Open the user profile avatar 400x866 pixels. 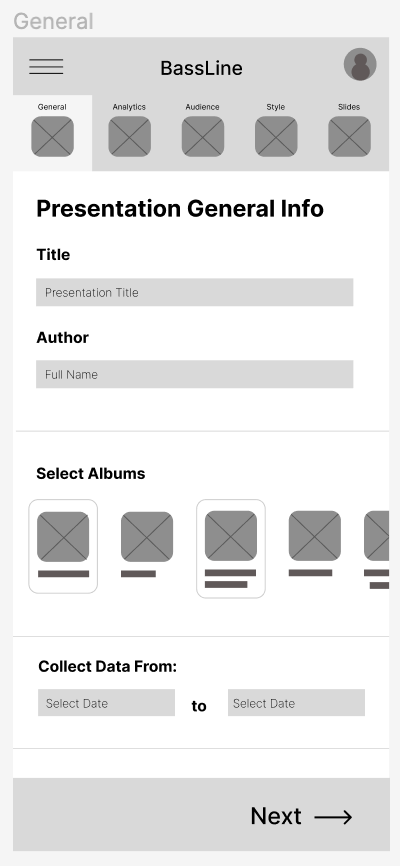[360, 64]
